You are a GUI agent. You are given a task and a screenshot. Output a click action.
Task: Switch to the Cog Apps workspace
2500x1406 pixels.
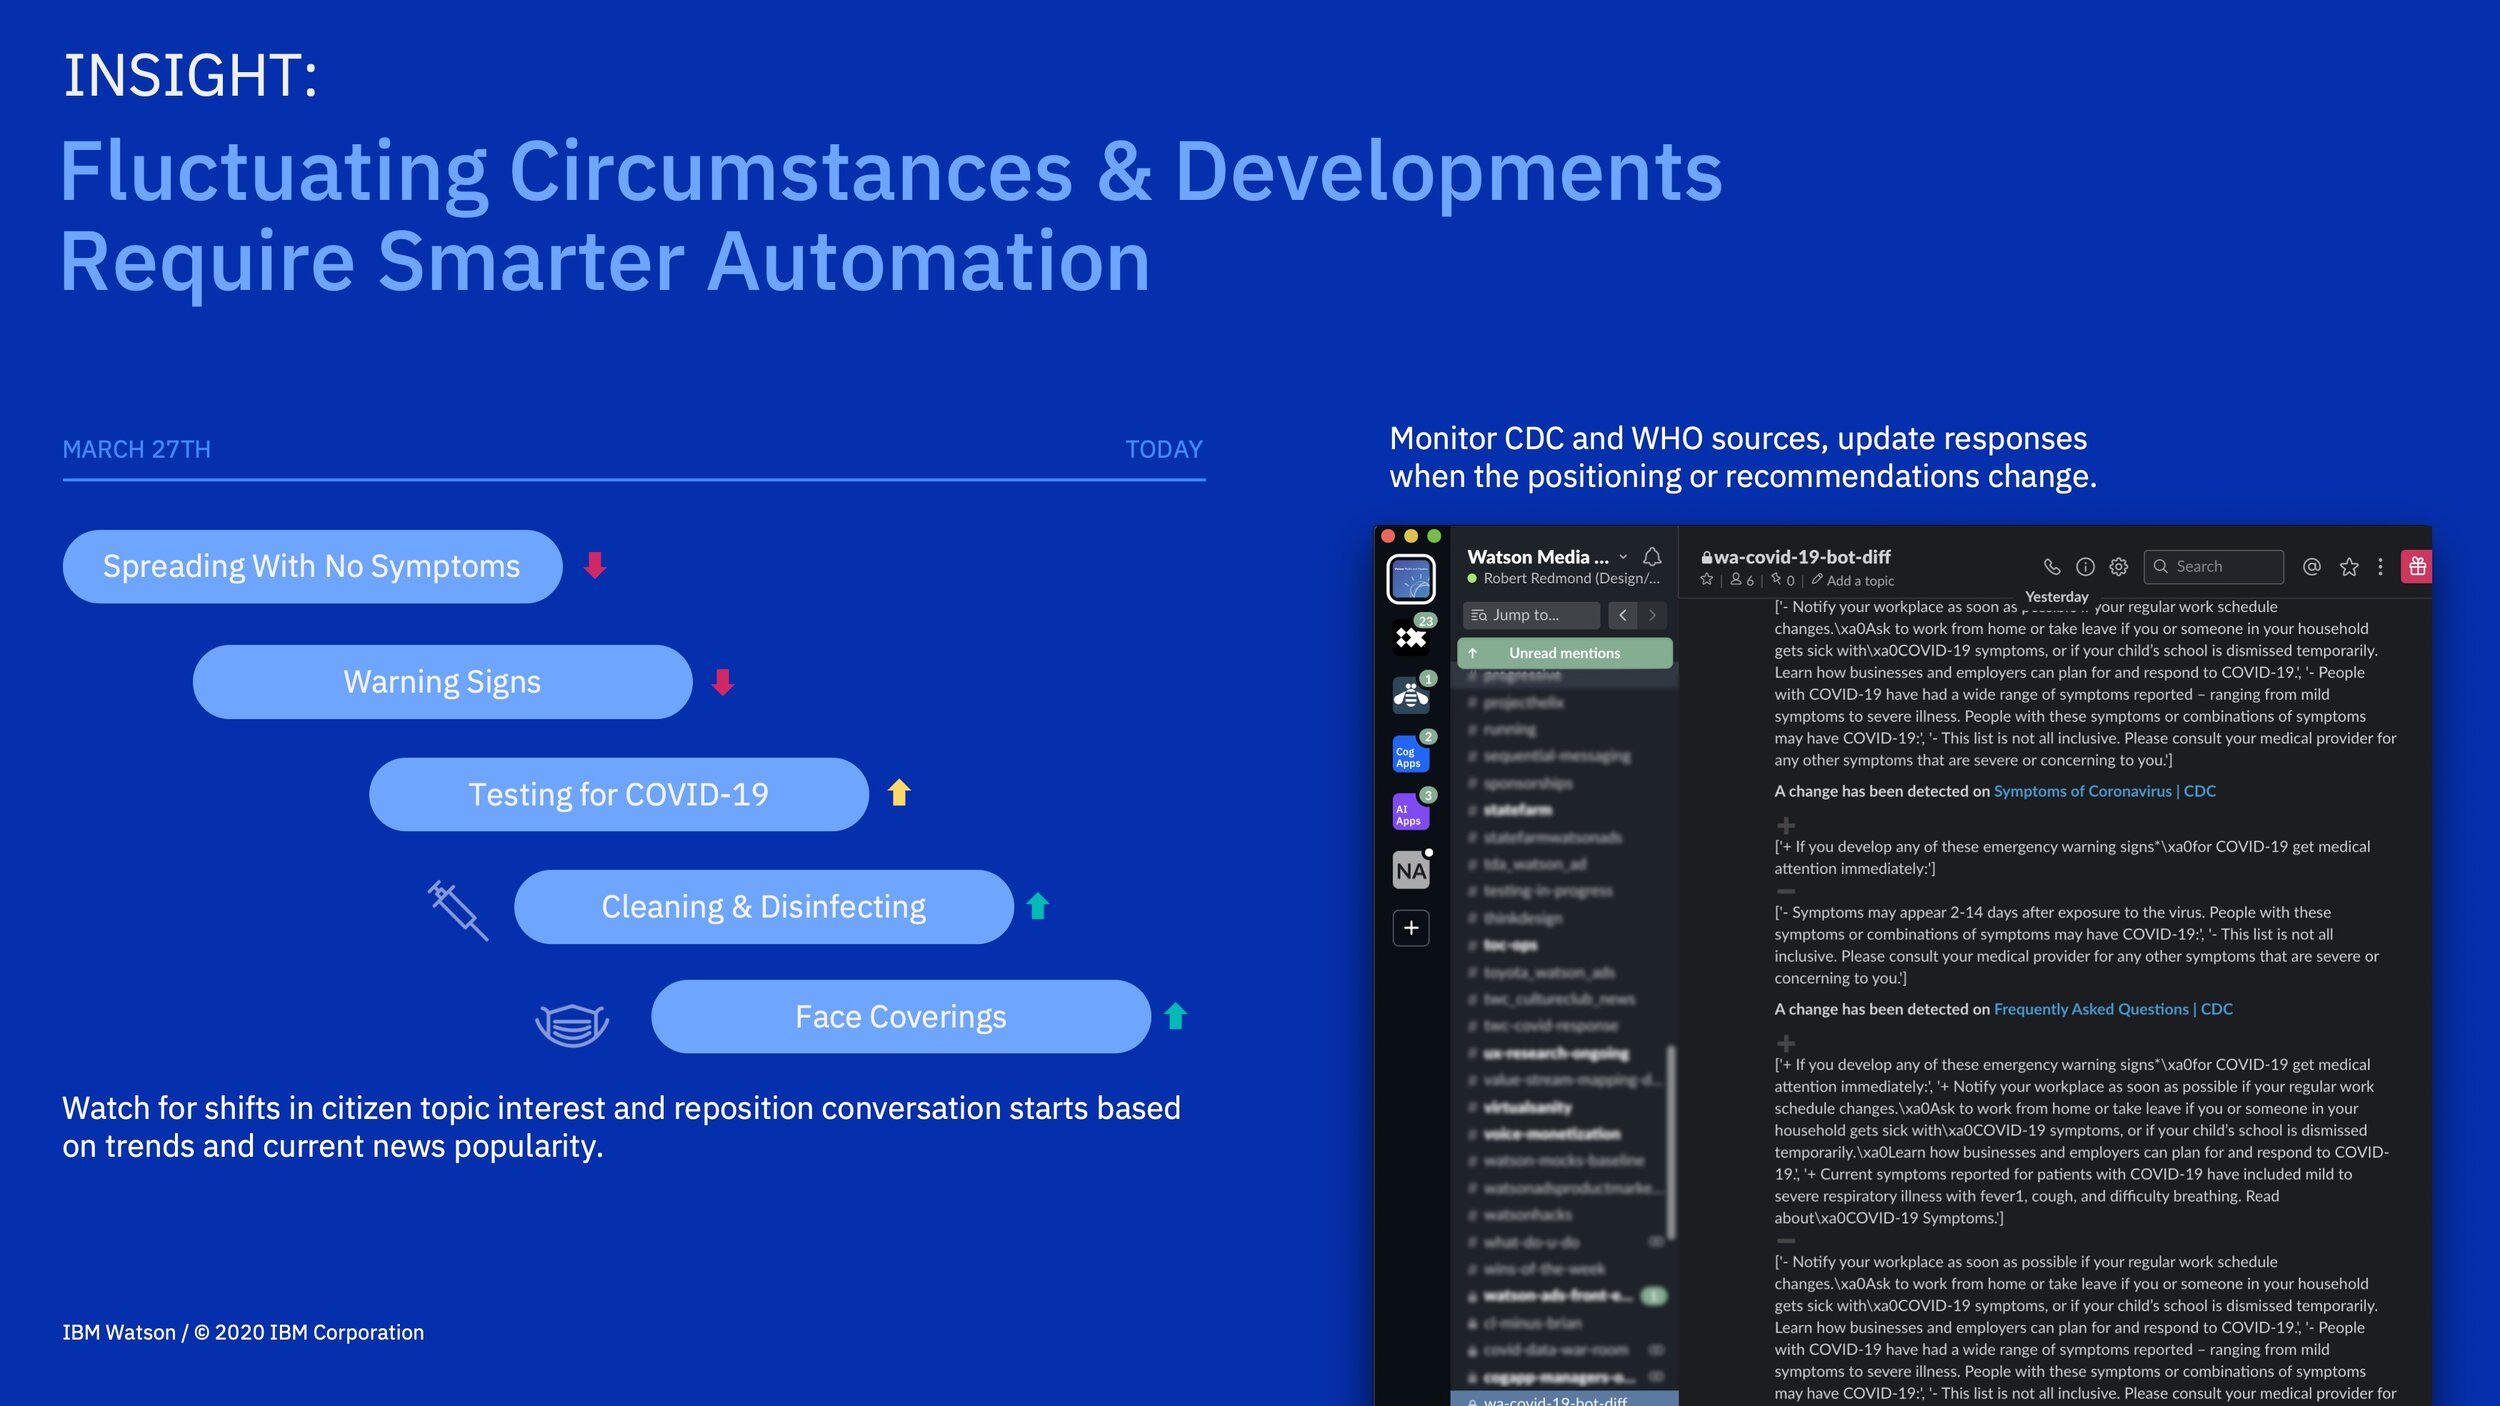(x=1411, y=754)
